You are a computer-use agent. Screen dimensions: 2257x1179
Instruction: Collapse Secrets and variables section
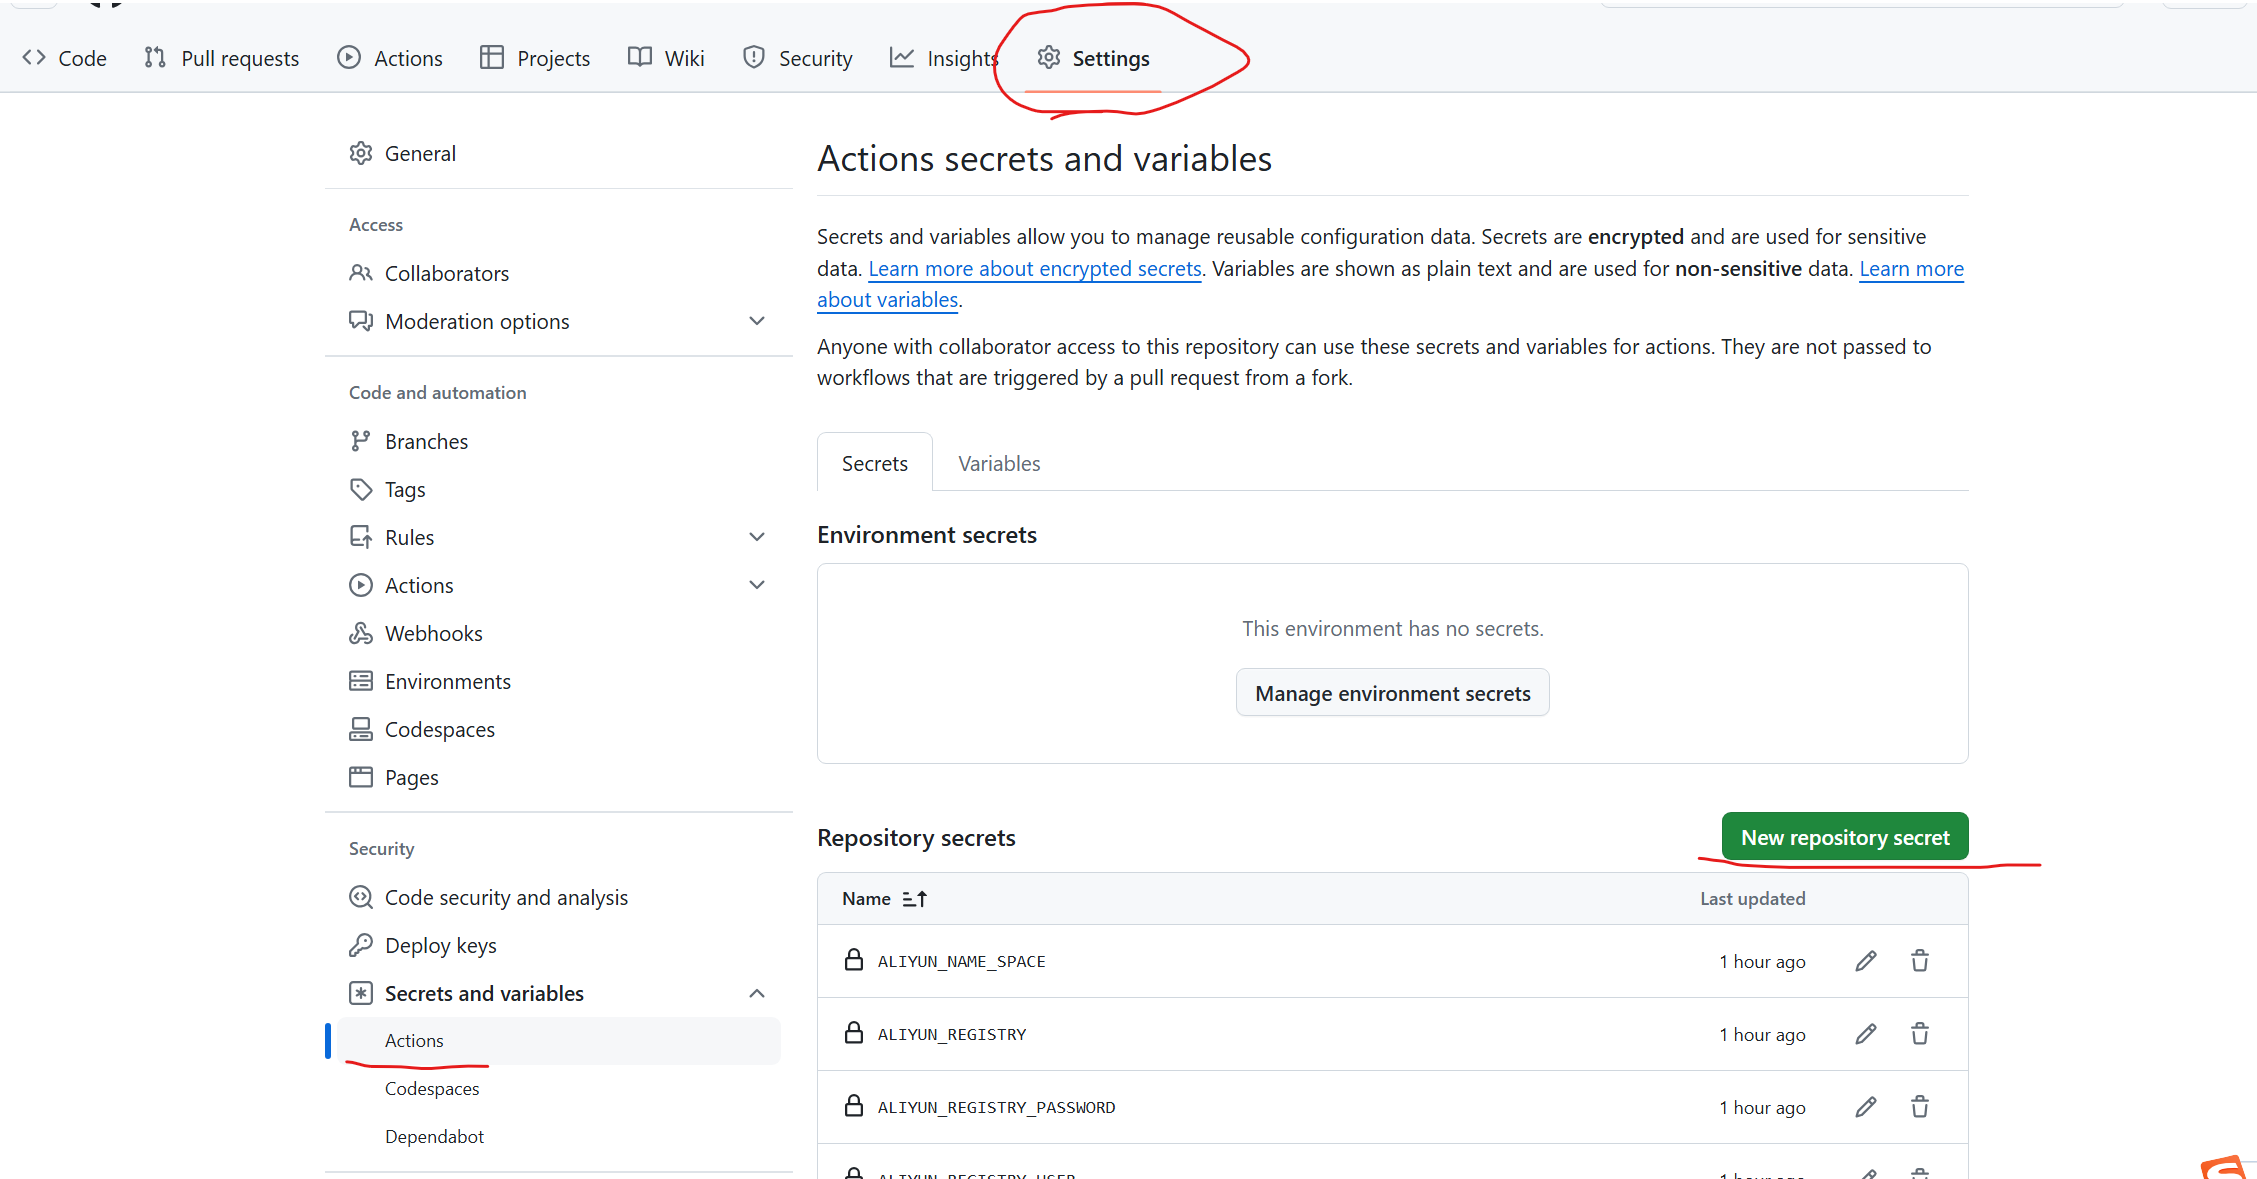[x=756, y=993]
